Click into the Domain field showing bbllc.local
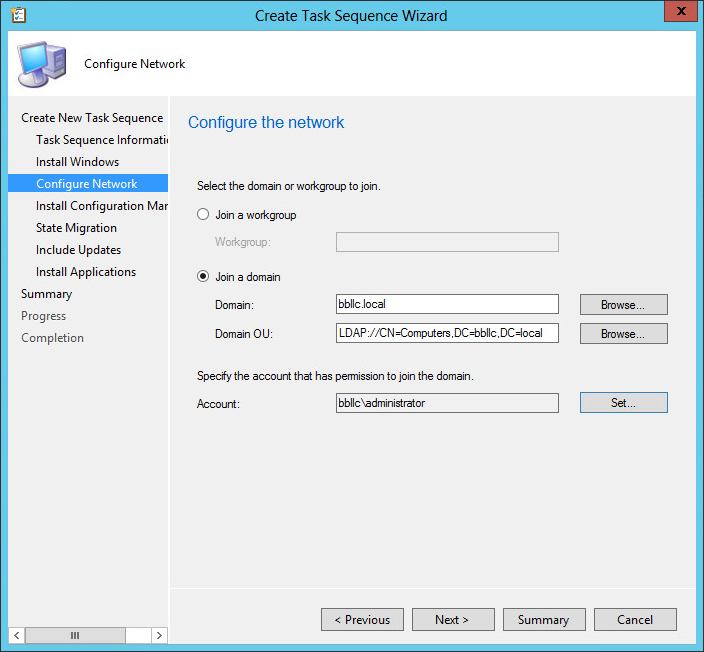 [447, 304]
